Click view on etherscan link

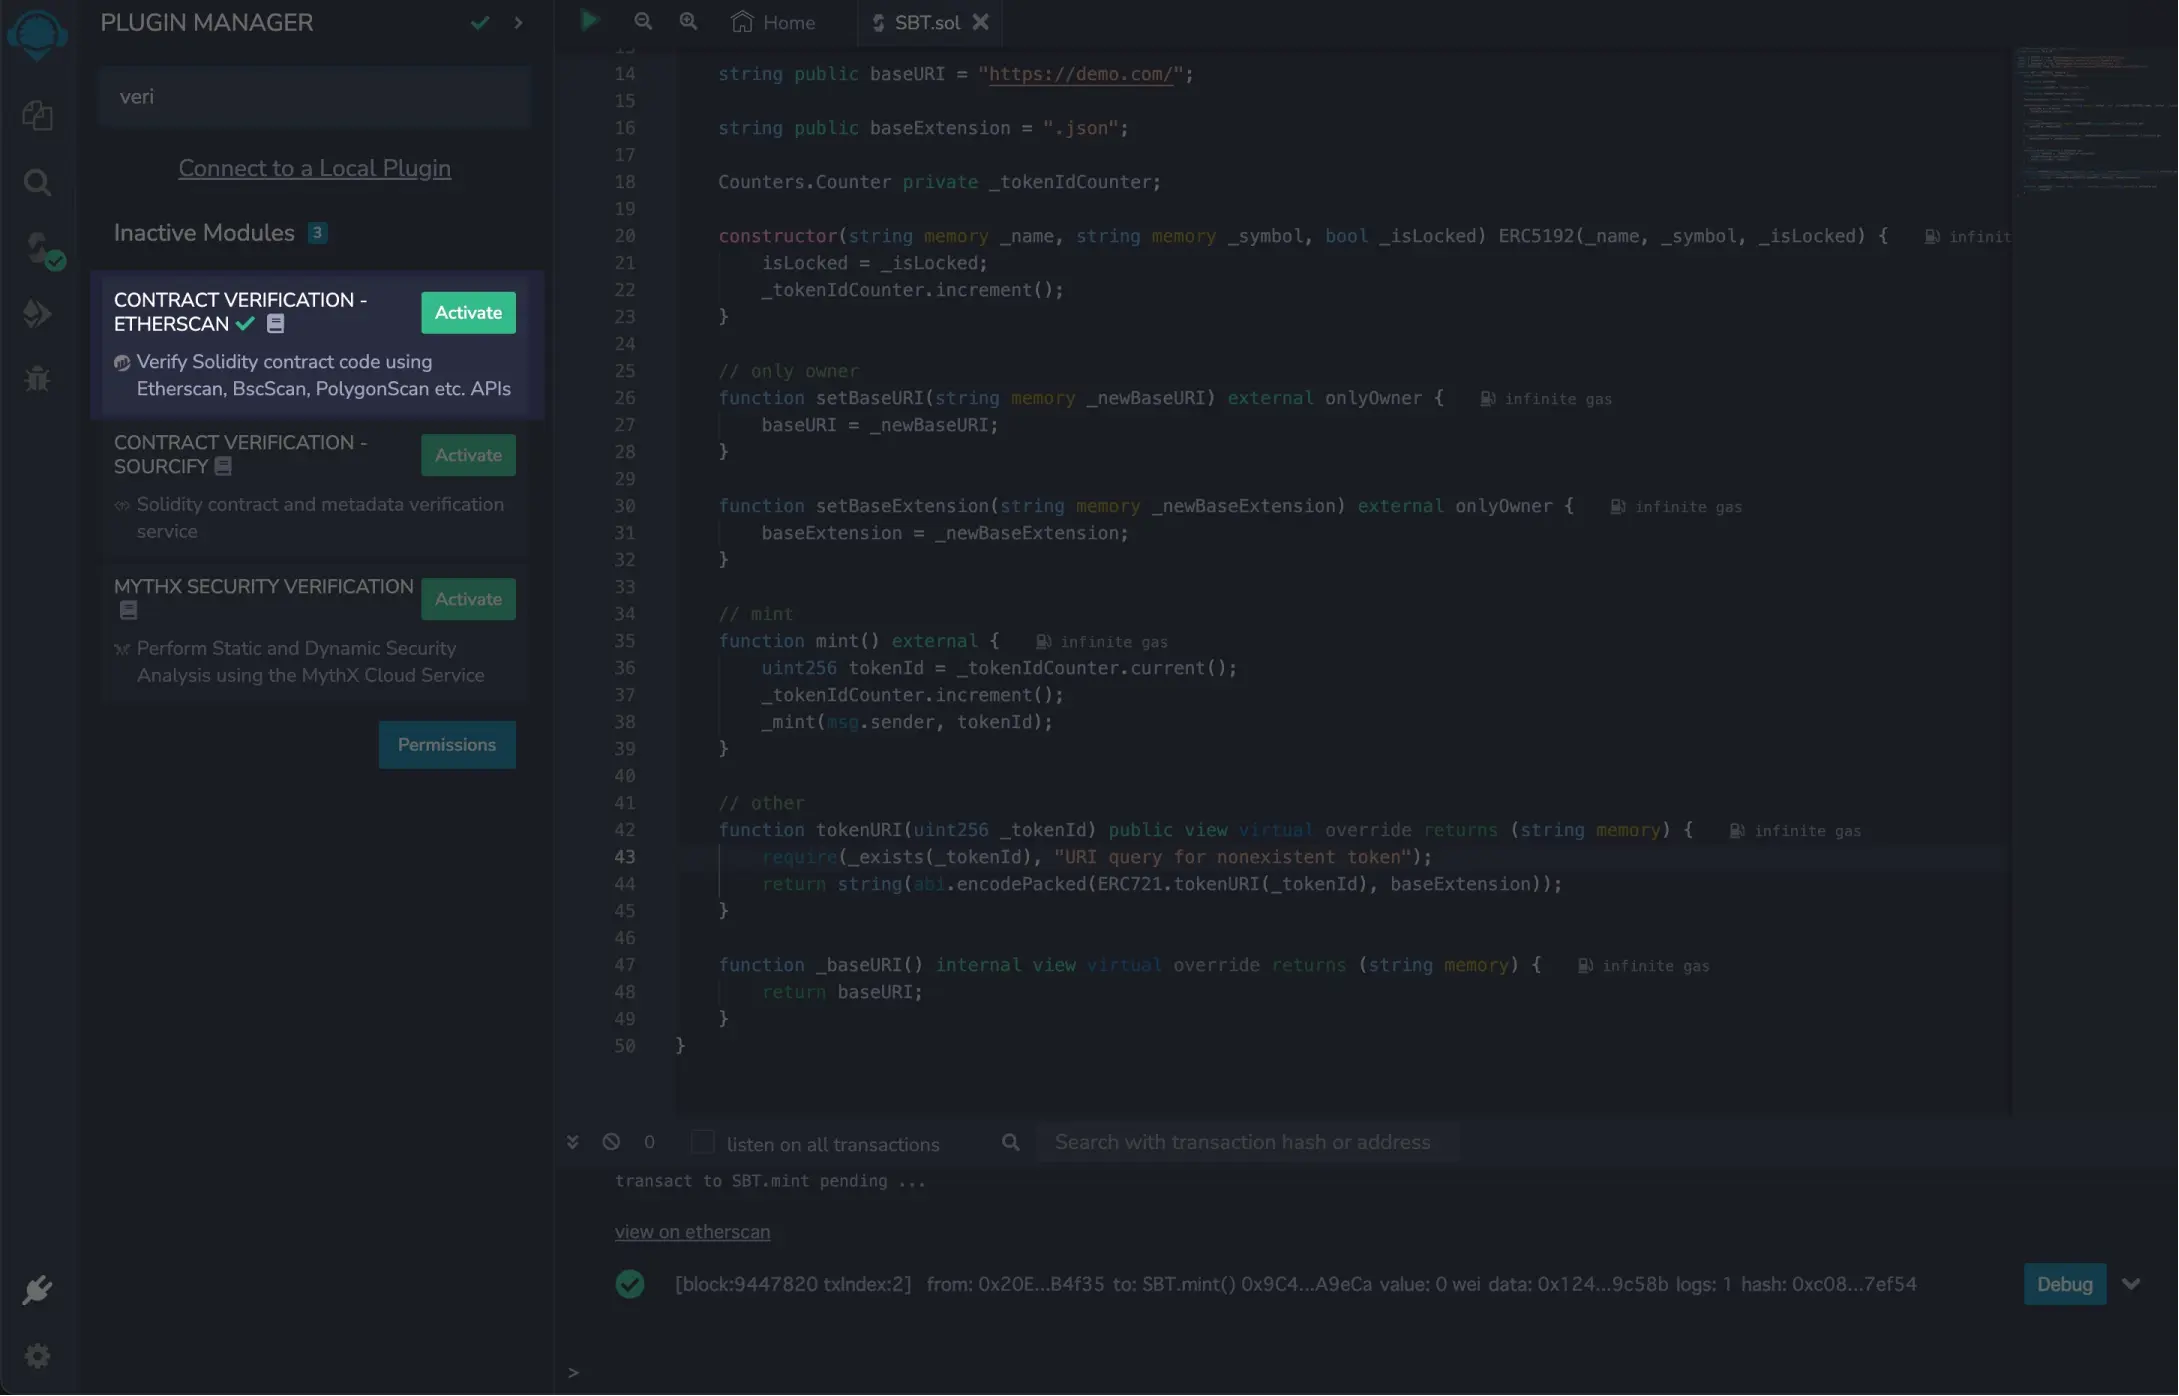coord(692,1232)
